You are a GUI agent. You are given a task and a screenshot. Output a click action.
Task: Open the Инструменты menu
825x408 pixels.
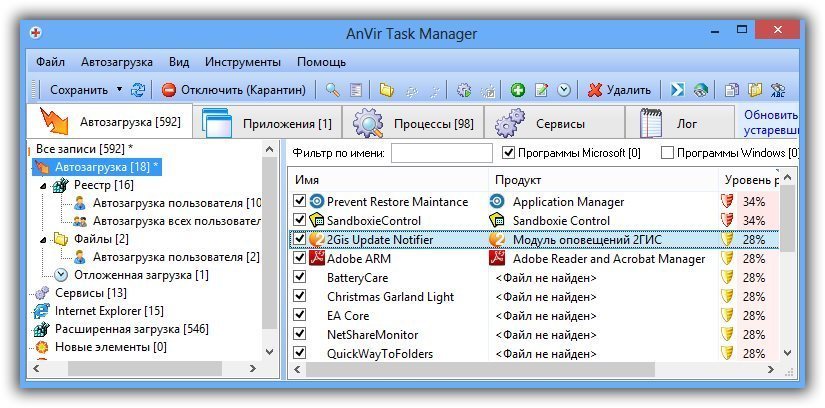coord(243,62)
